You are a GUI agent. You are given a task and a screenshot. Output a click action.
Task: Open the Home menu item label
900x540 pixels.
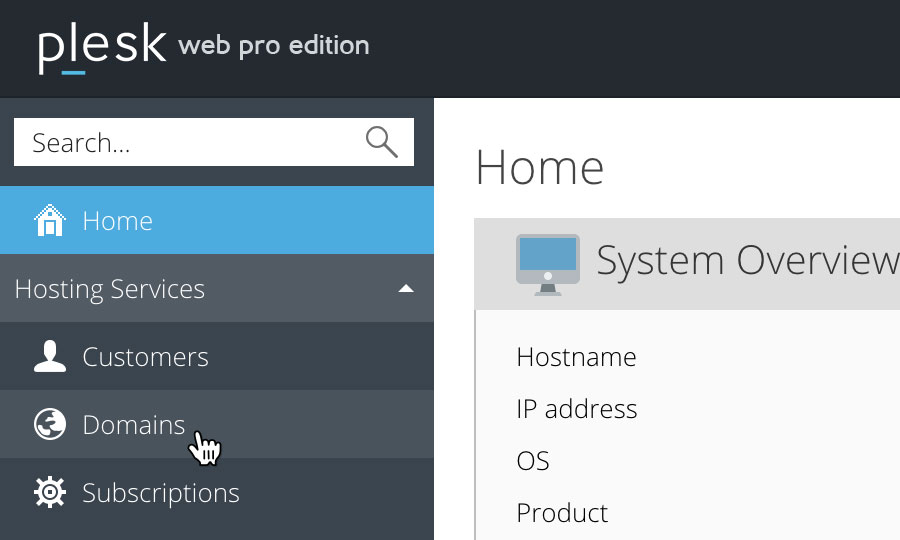[x=118, y=221]
